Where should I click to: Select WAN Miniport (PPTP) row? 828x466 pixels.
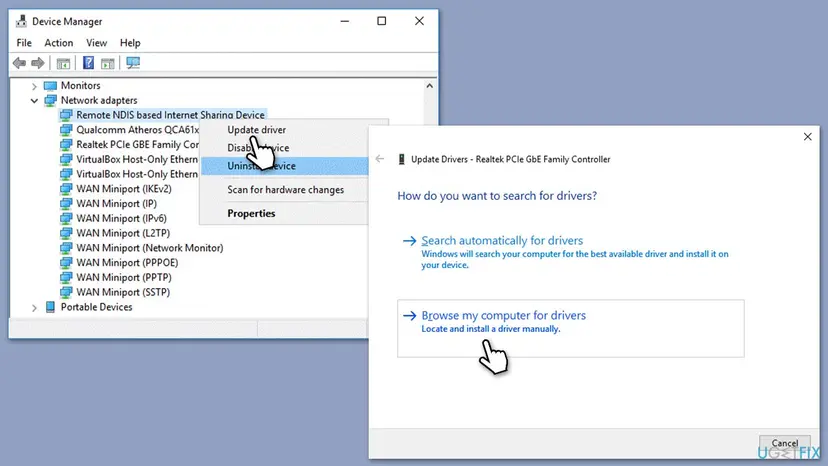[124, 278]
